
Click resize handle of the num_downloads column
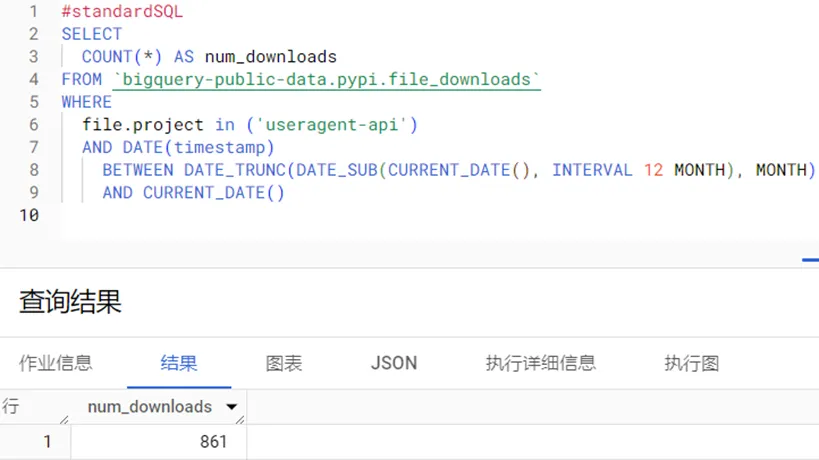[x=240, y=418]
